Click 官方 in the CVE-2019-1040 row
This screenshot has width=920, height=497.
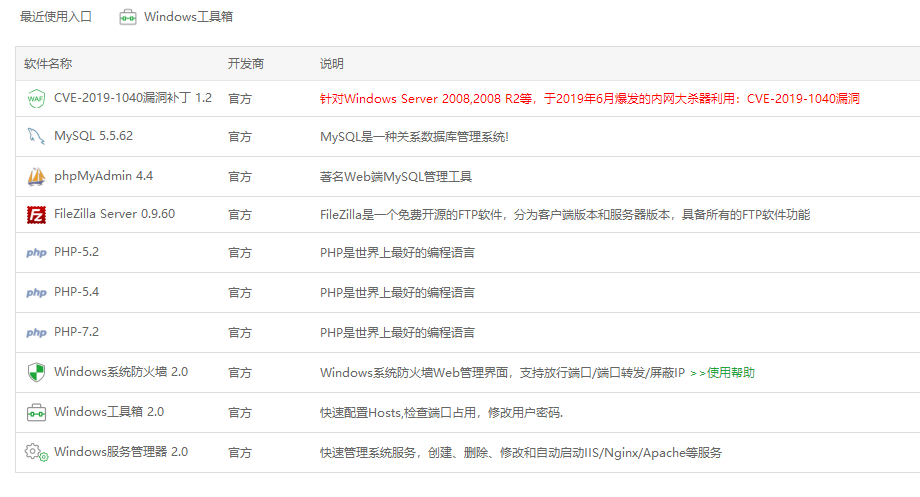[239, 99]
